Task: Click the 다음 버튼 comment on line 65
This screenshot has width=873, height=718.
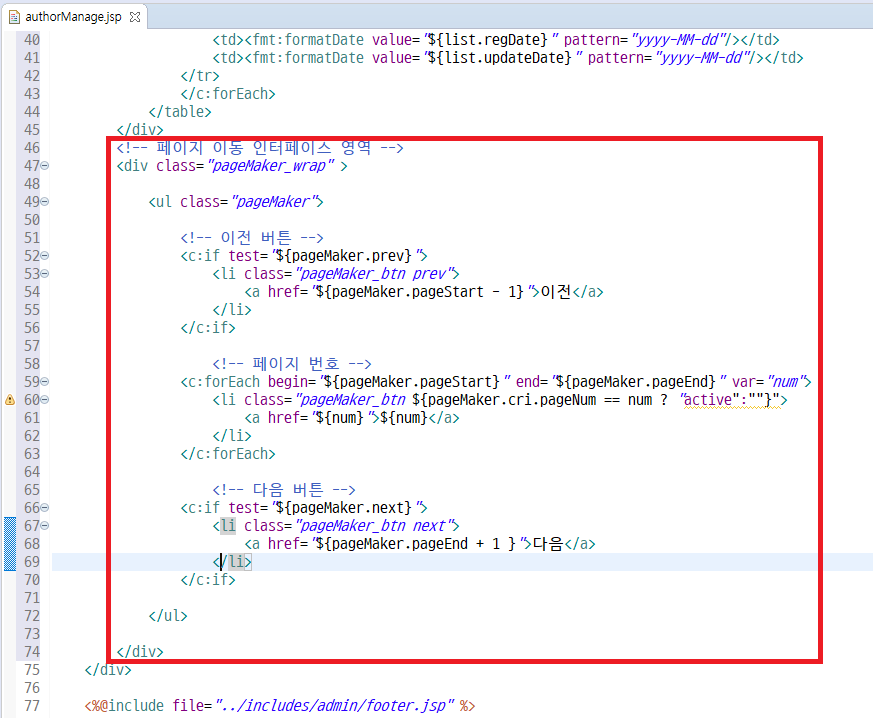Action: click(284, 490)
